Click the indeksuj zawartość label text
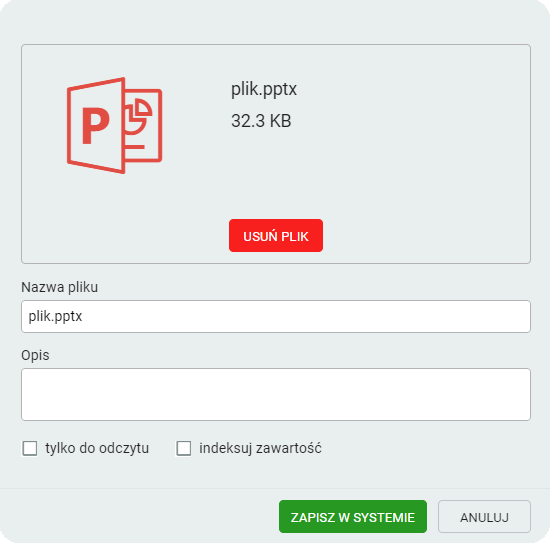The width and height of the screenshot is (550, 543). pyautogui.click(x=260, y=448)
